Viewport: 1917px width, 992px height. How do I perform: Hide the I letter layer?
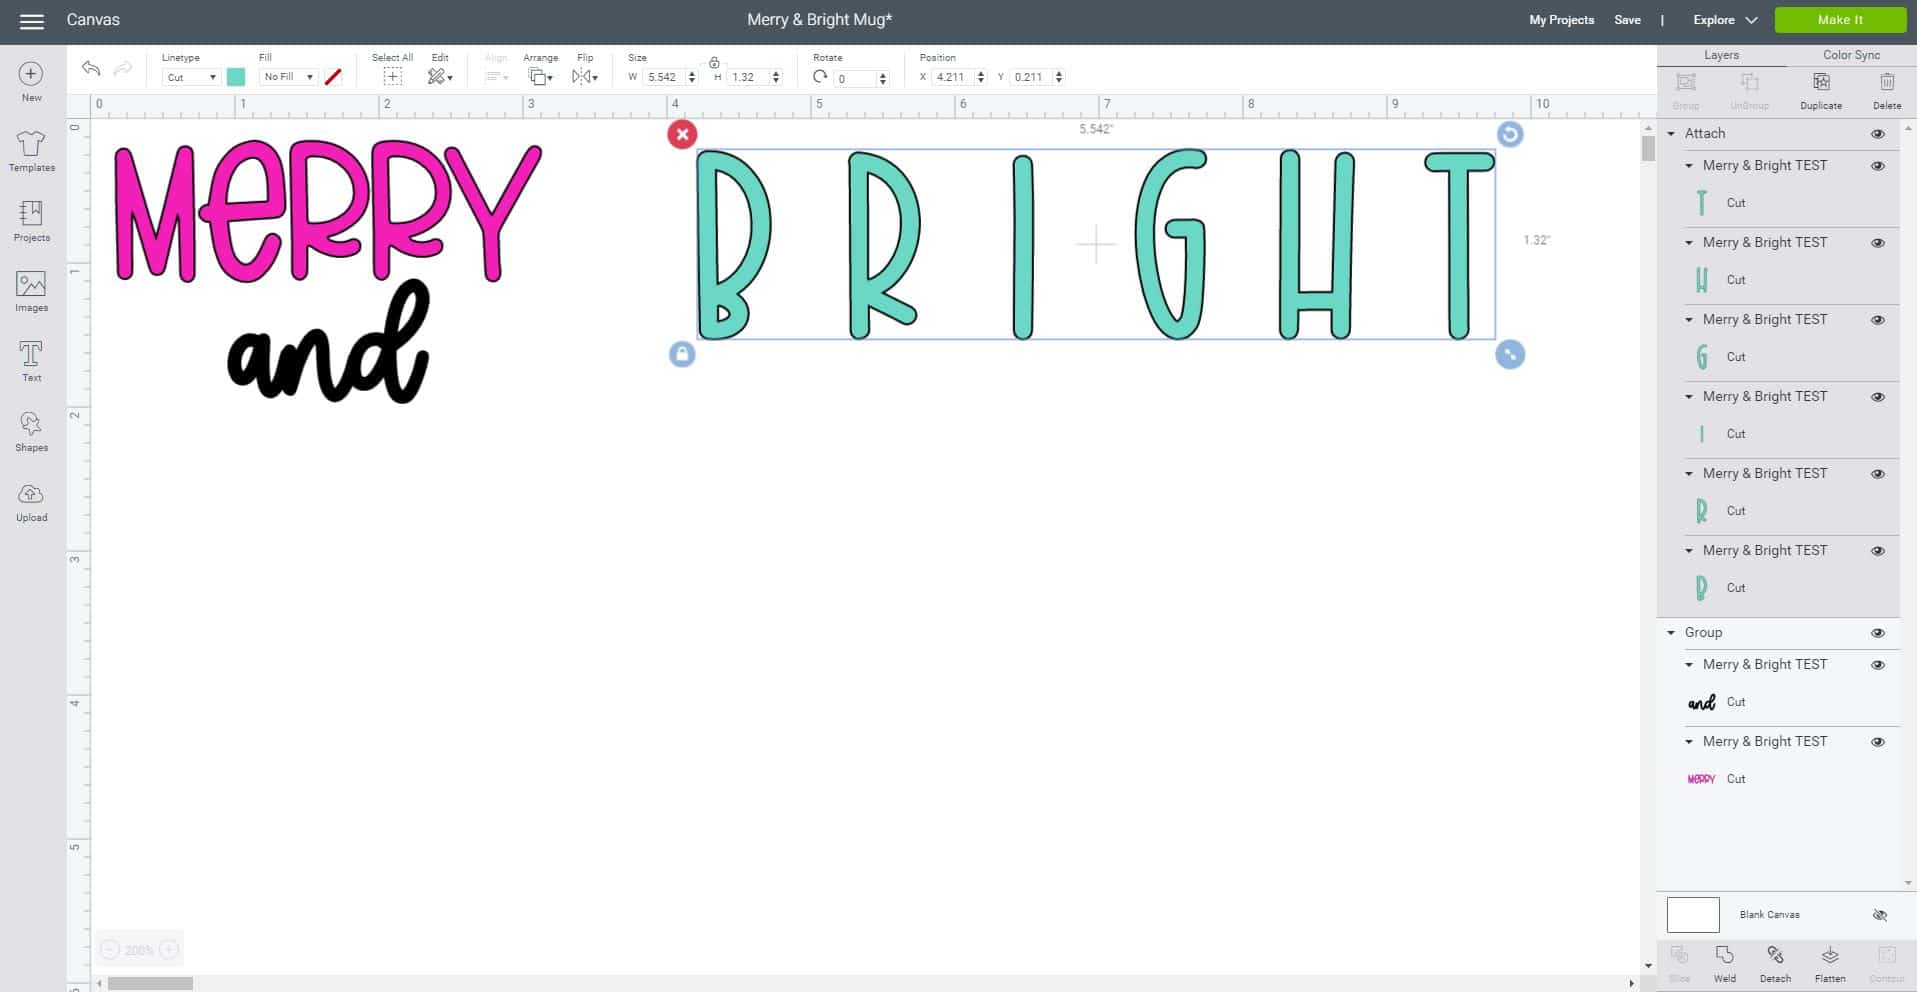point(1878,397)
